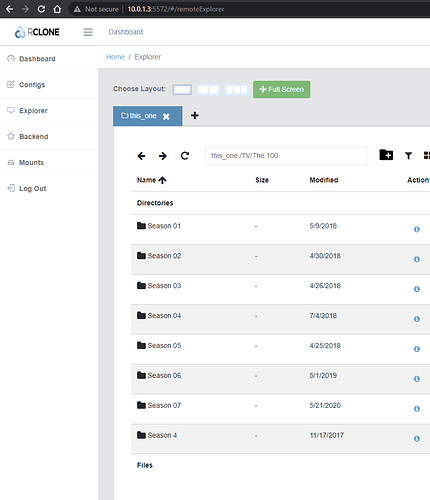Open the Season 03 directory

(x=164, y=286)
